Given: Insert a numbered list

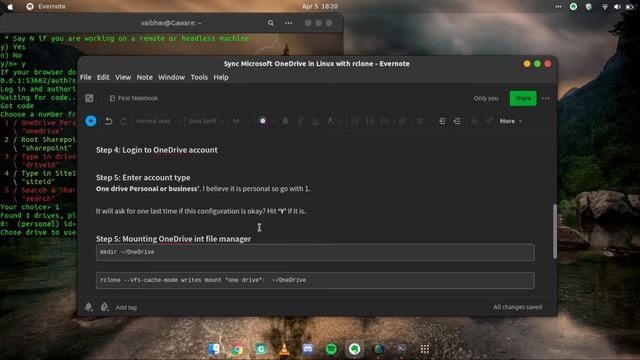Looking at the screenshot, I should 370,121.
